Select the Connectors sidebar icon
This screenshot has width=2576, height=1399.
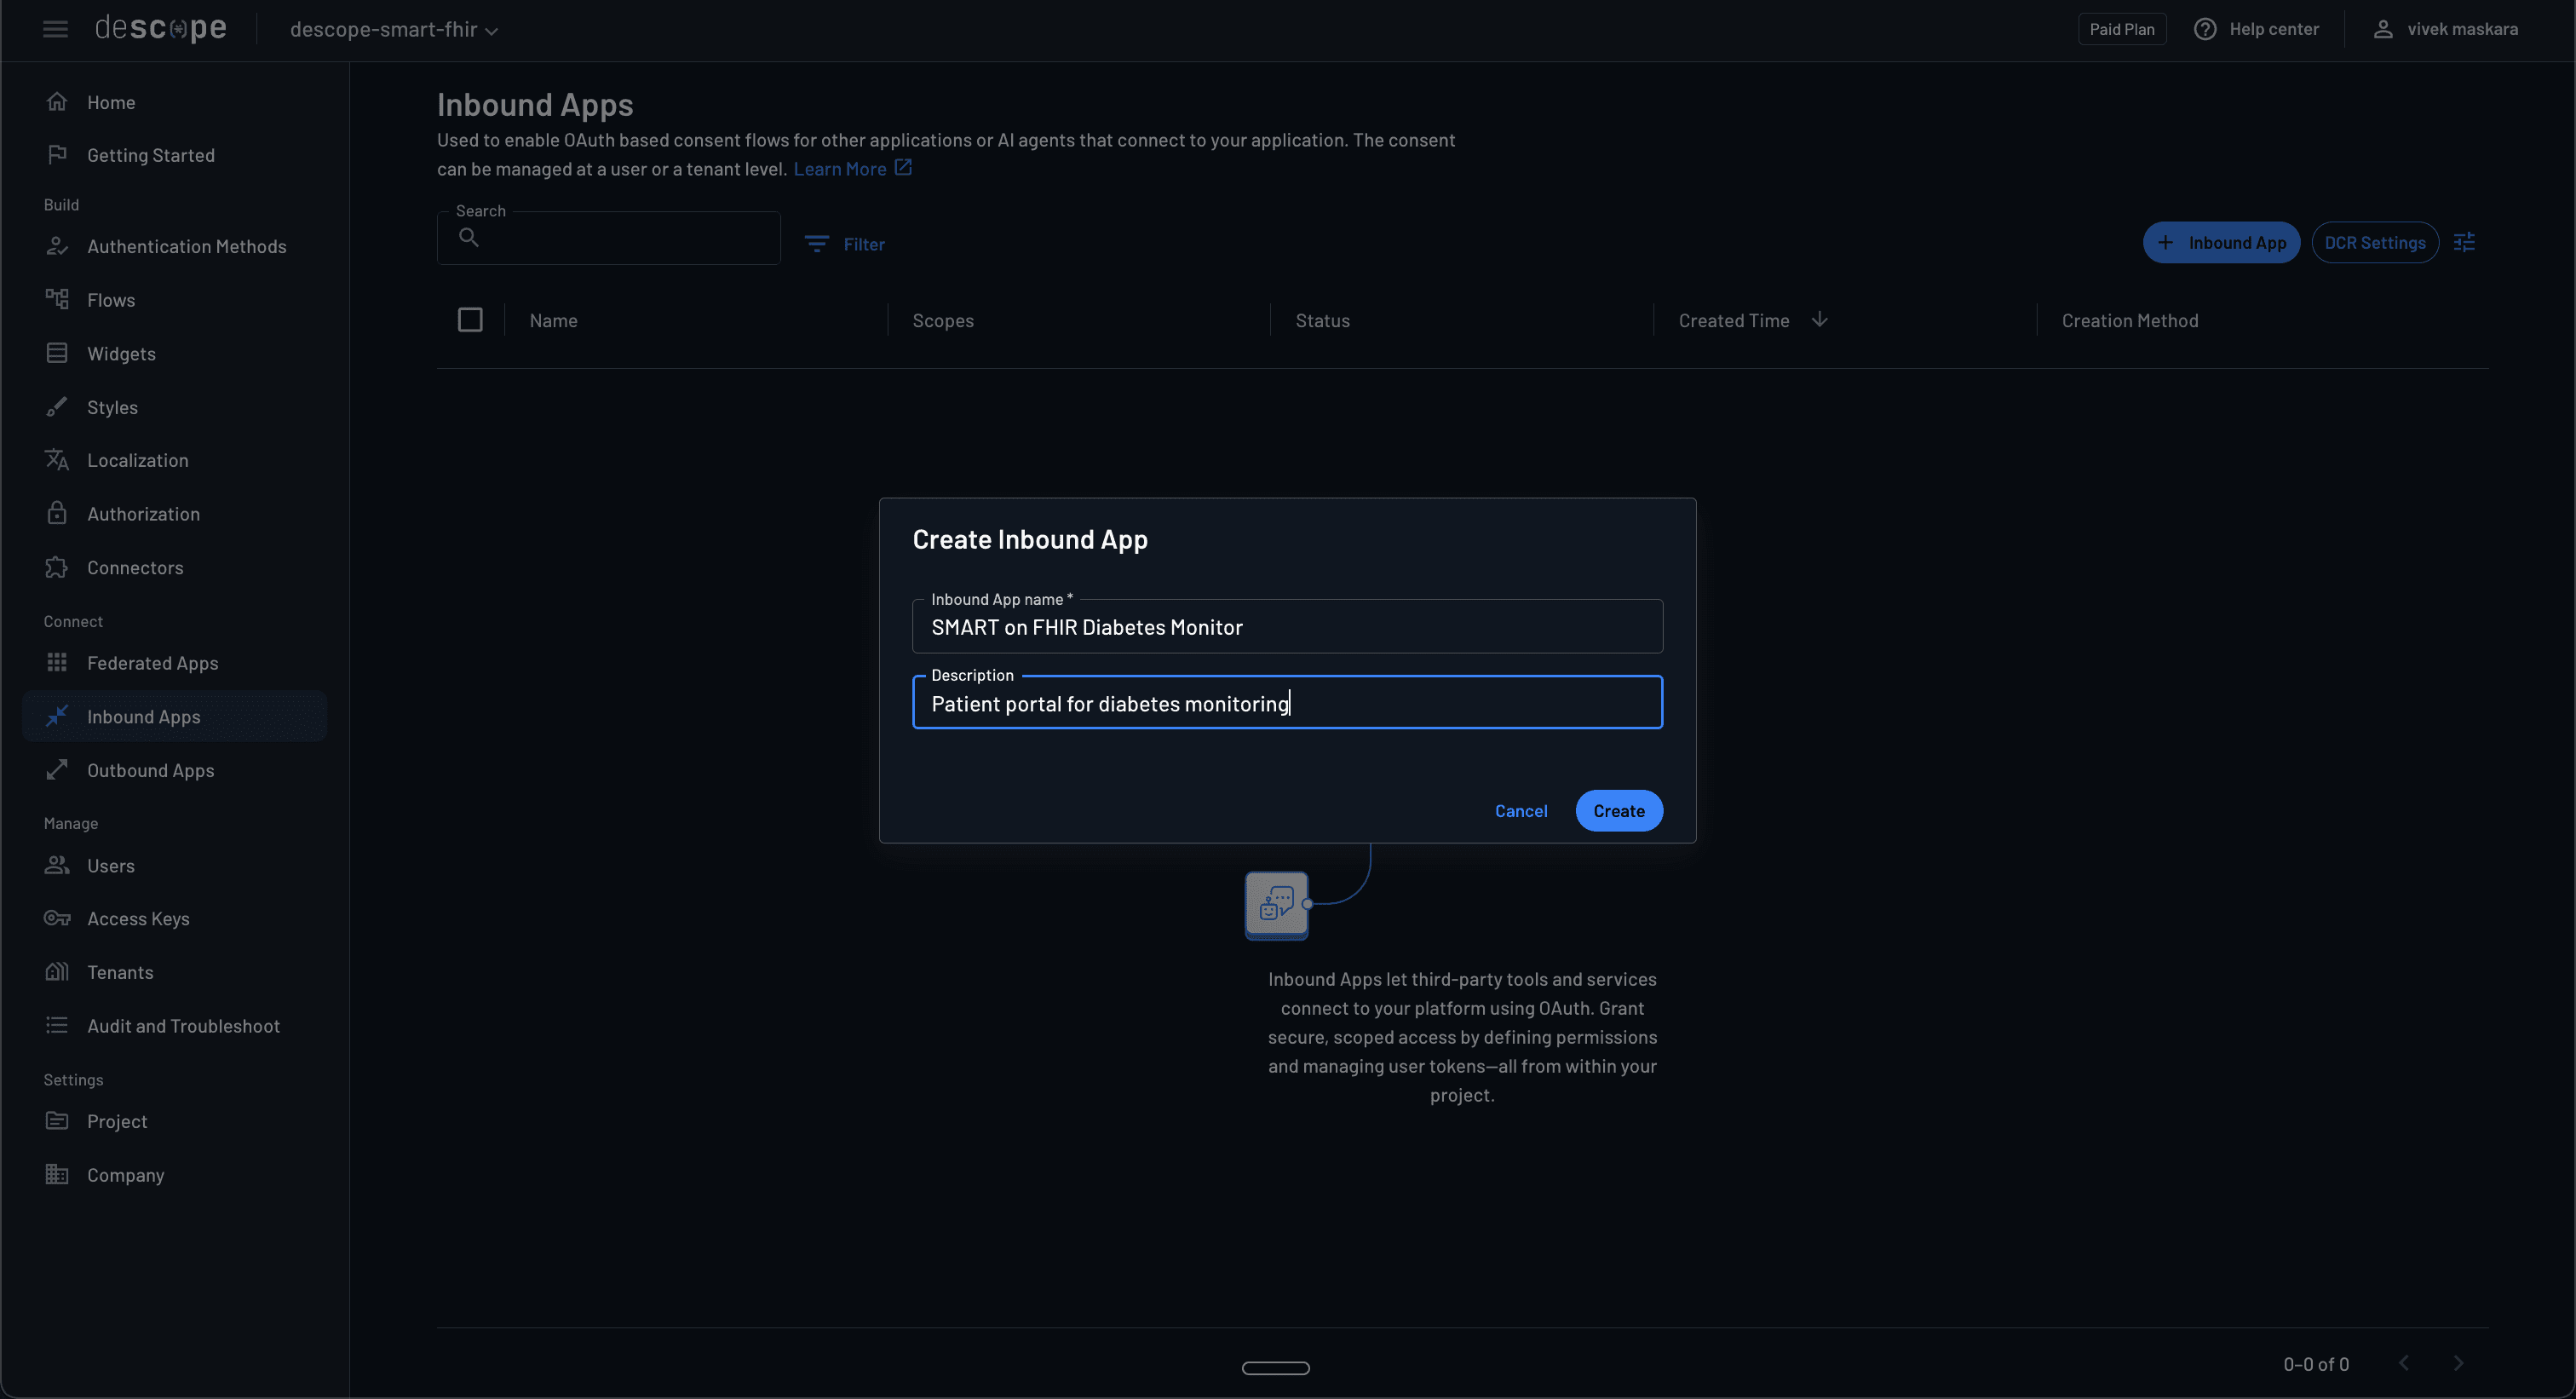coord(57,567)
